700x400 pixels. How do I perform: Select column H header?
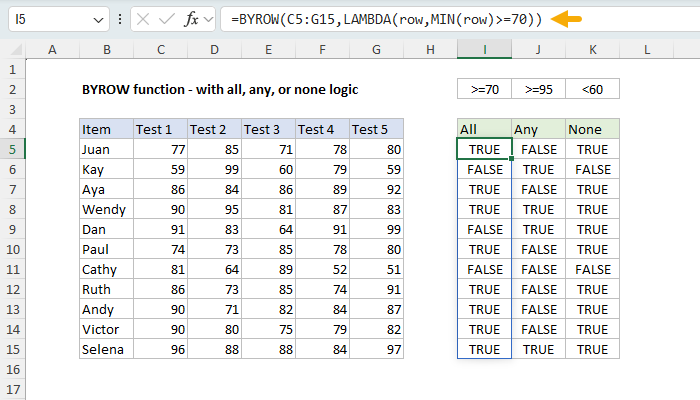[430, 50]
